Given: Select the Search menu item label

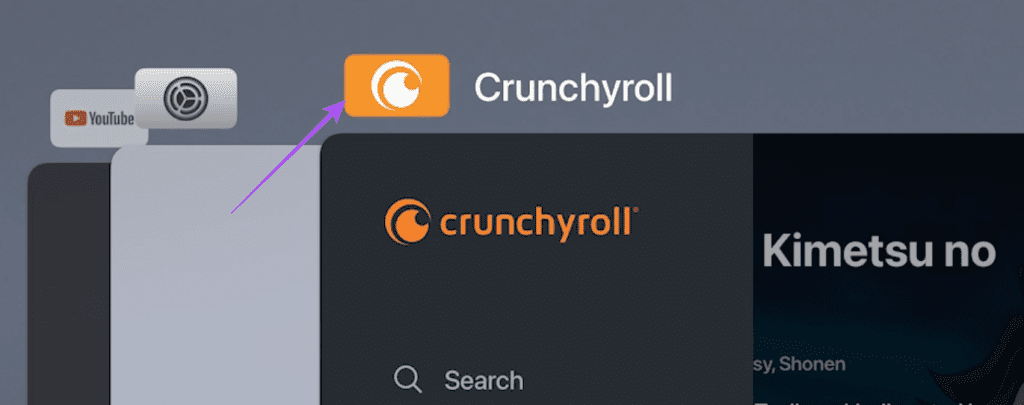Looking at the screenshot, I should pos(483,380).
